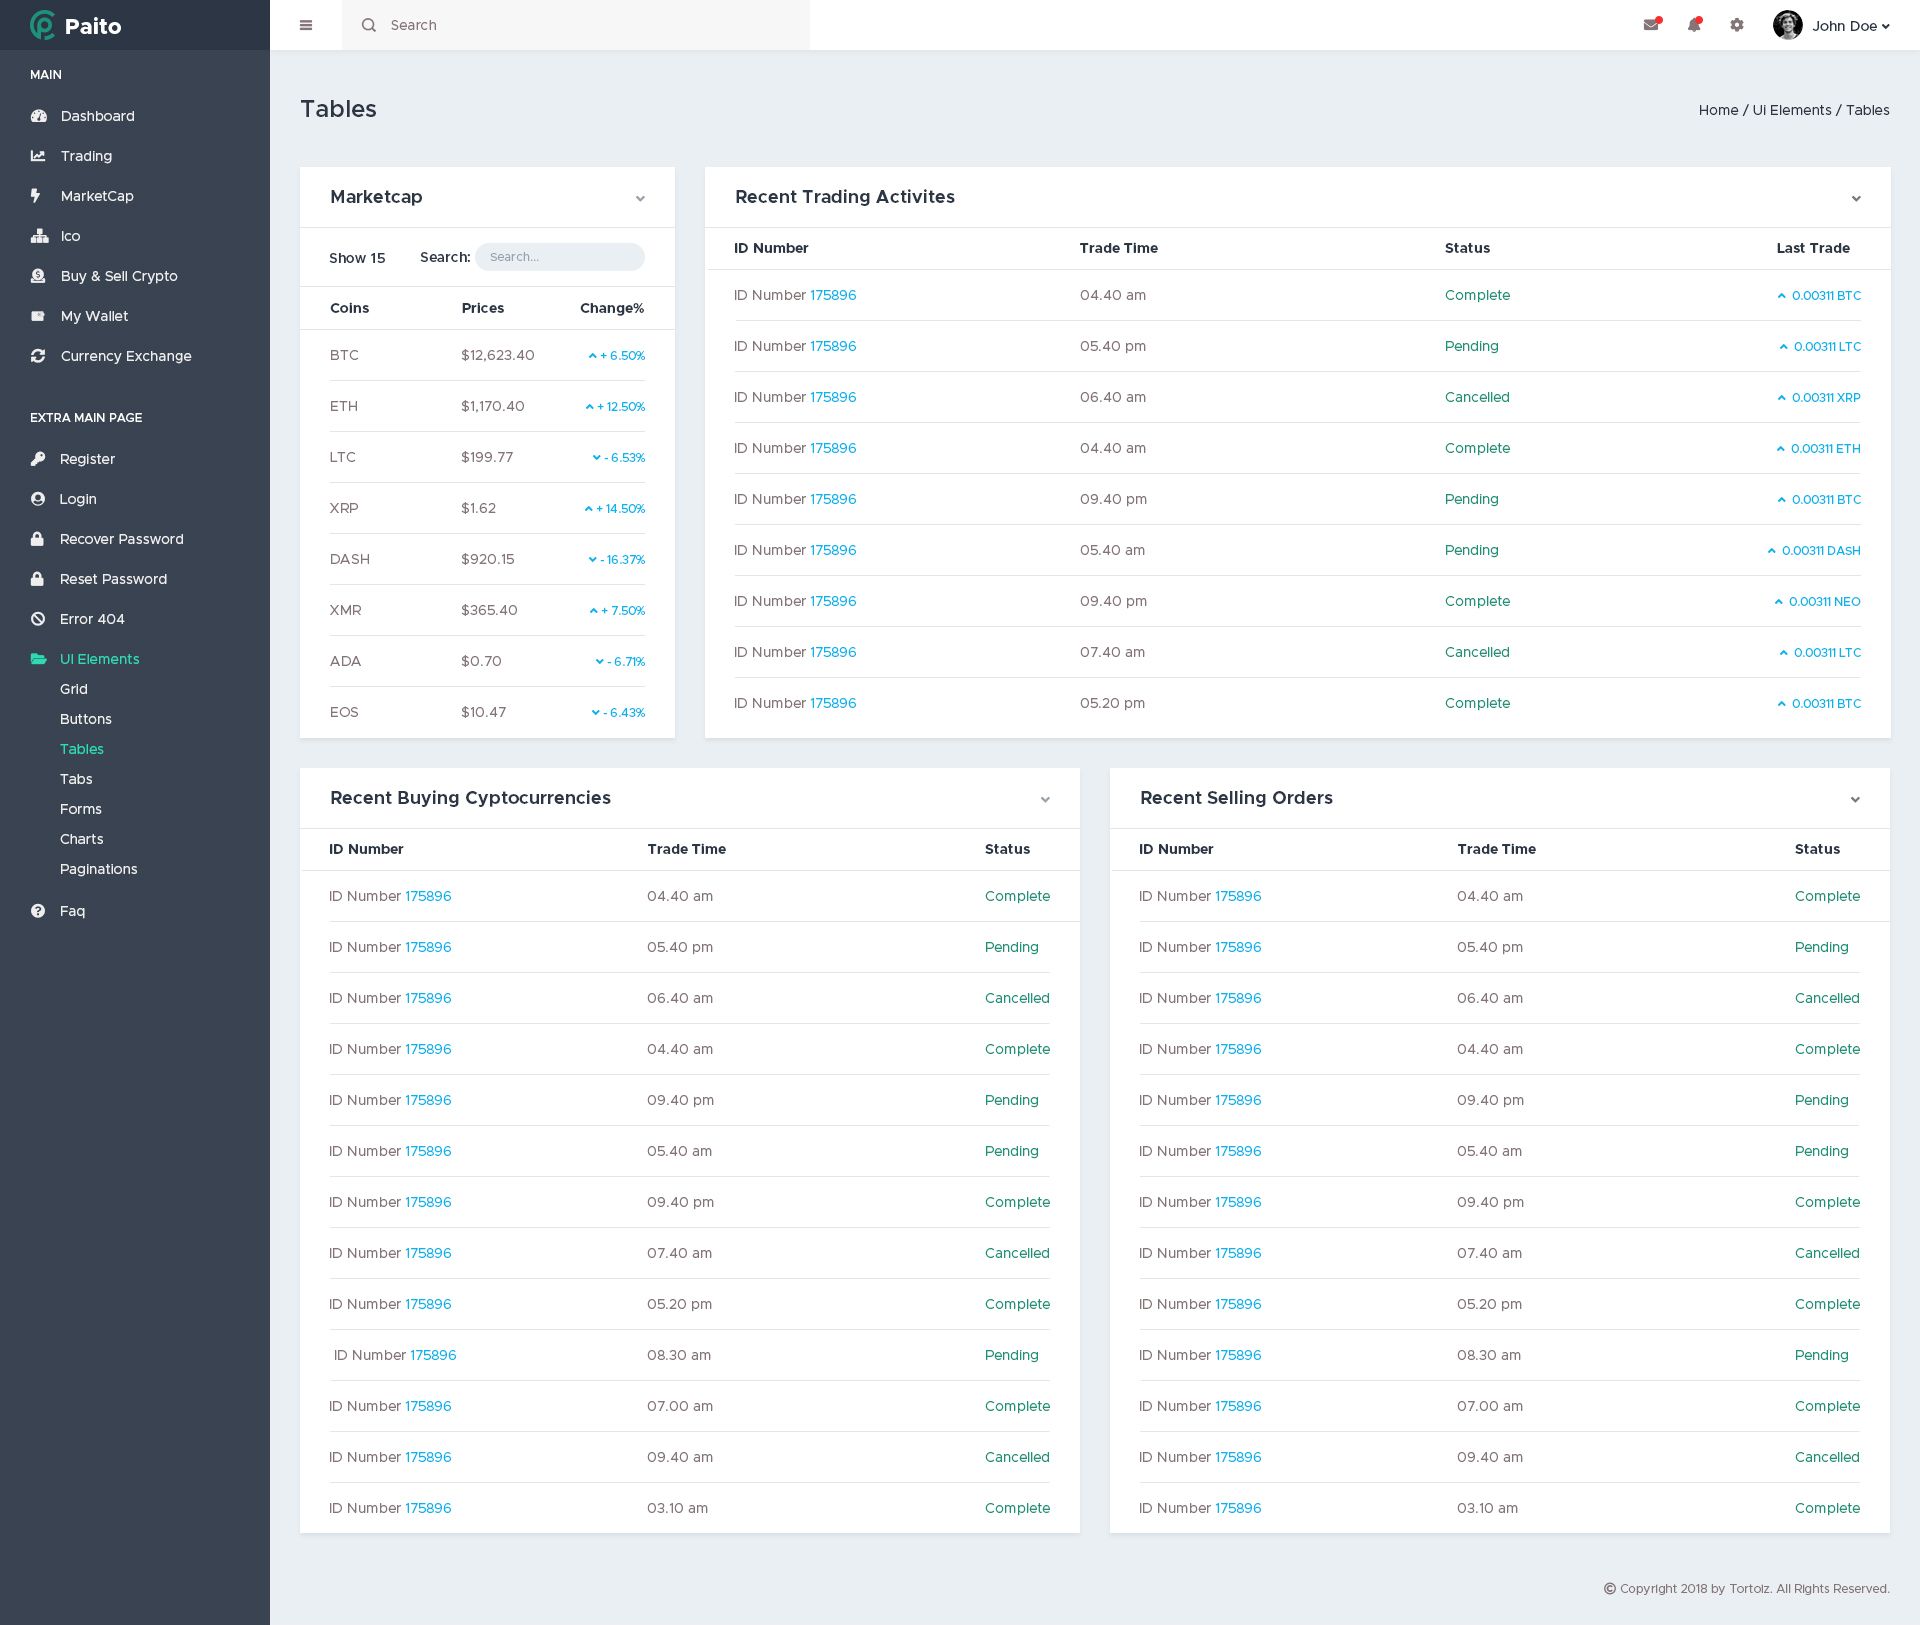Collapse the Recent Selling Orders chevron
The height and width of the screenshot is (1625, 1920).
1855,799
